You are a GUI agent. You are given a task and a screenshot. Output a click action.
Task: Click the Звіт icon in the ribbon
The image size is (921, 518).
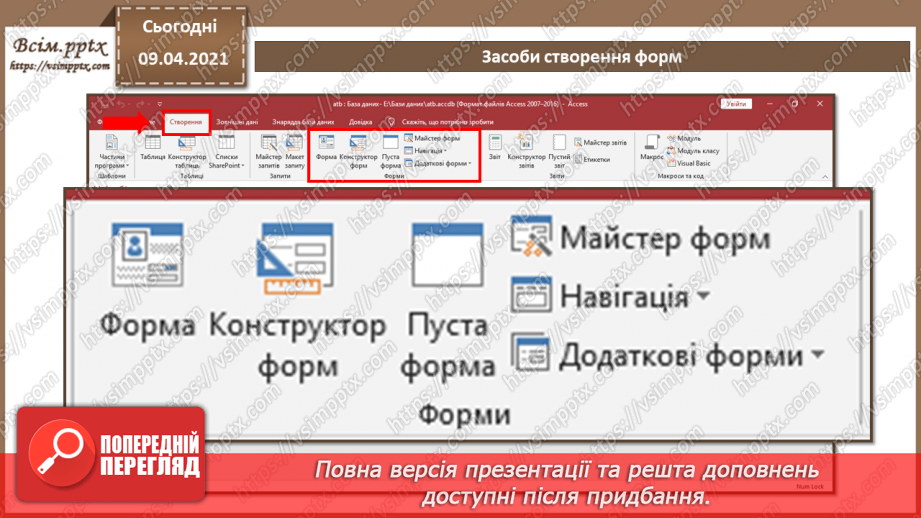pyautogui.click(x=495, y=149)
